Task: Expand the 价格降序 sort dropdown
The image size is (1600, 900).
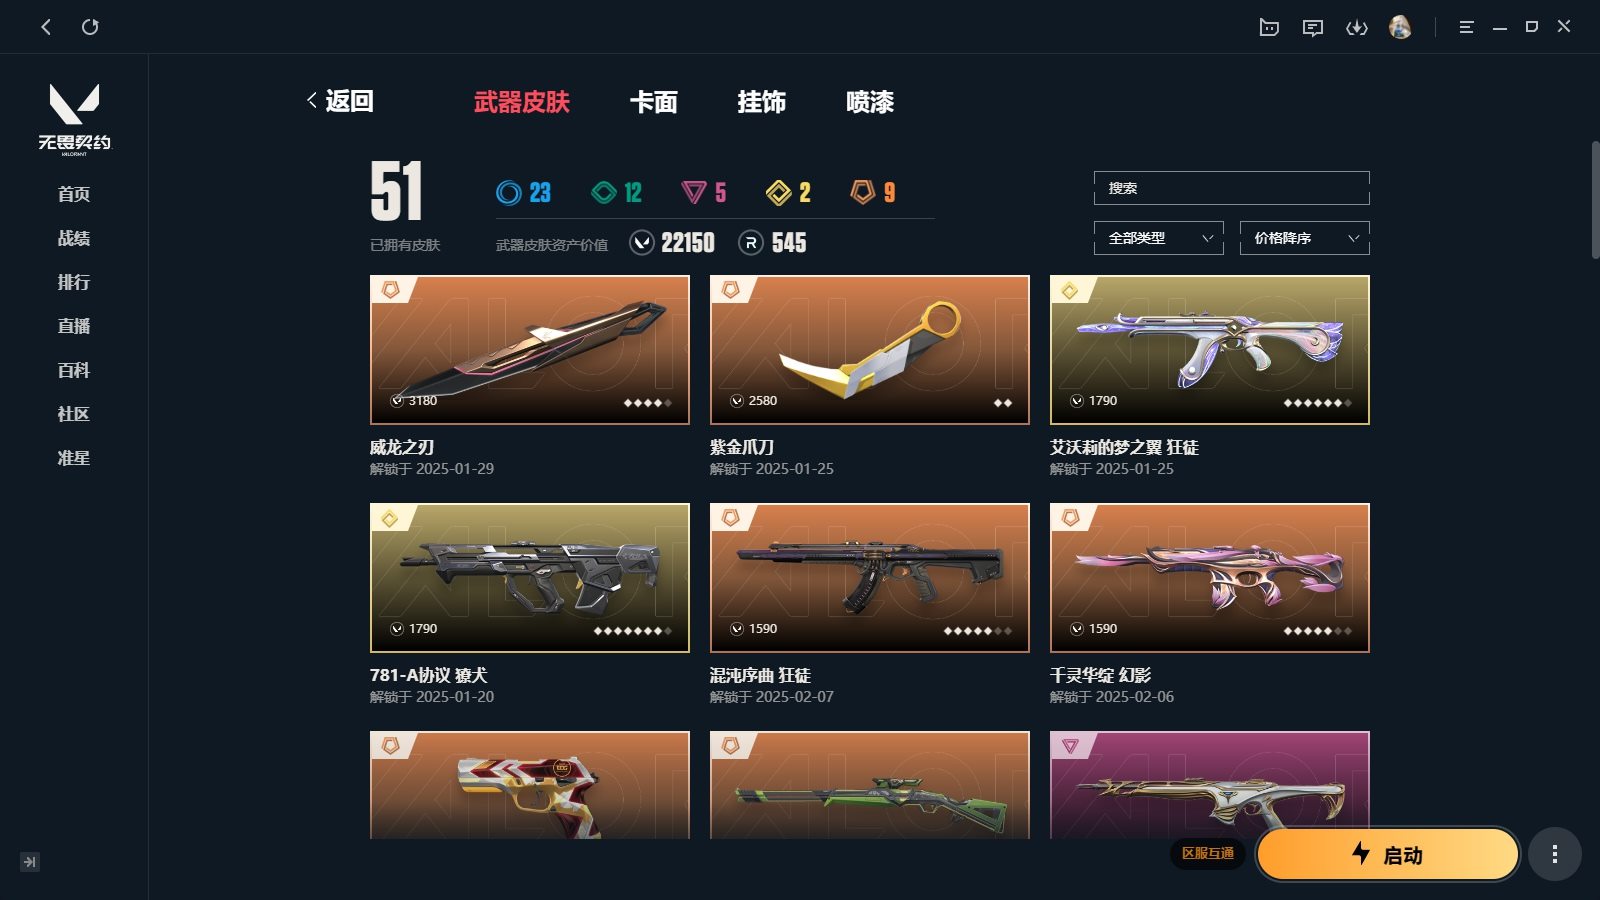Action: (1305, 238)
